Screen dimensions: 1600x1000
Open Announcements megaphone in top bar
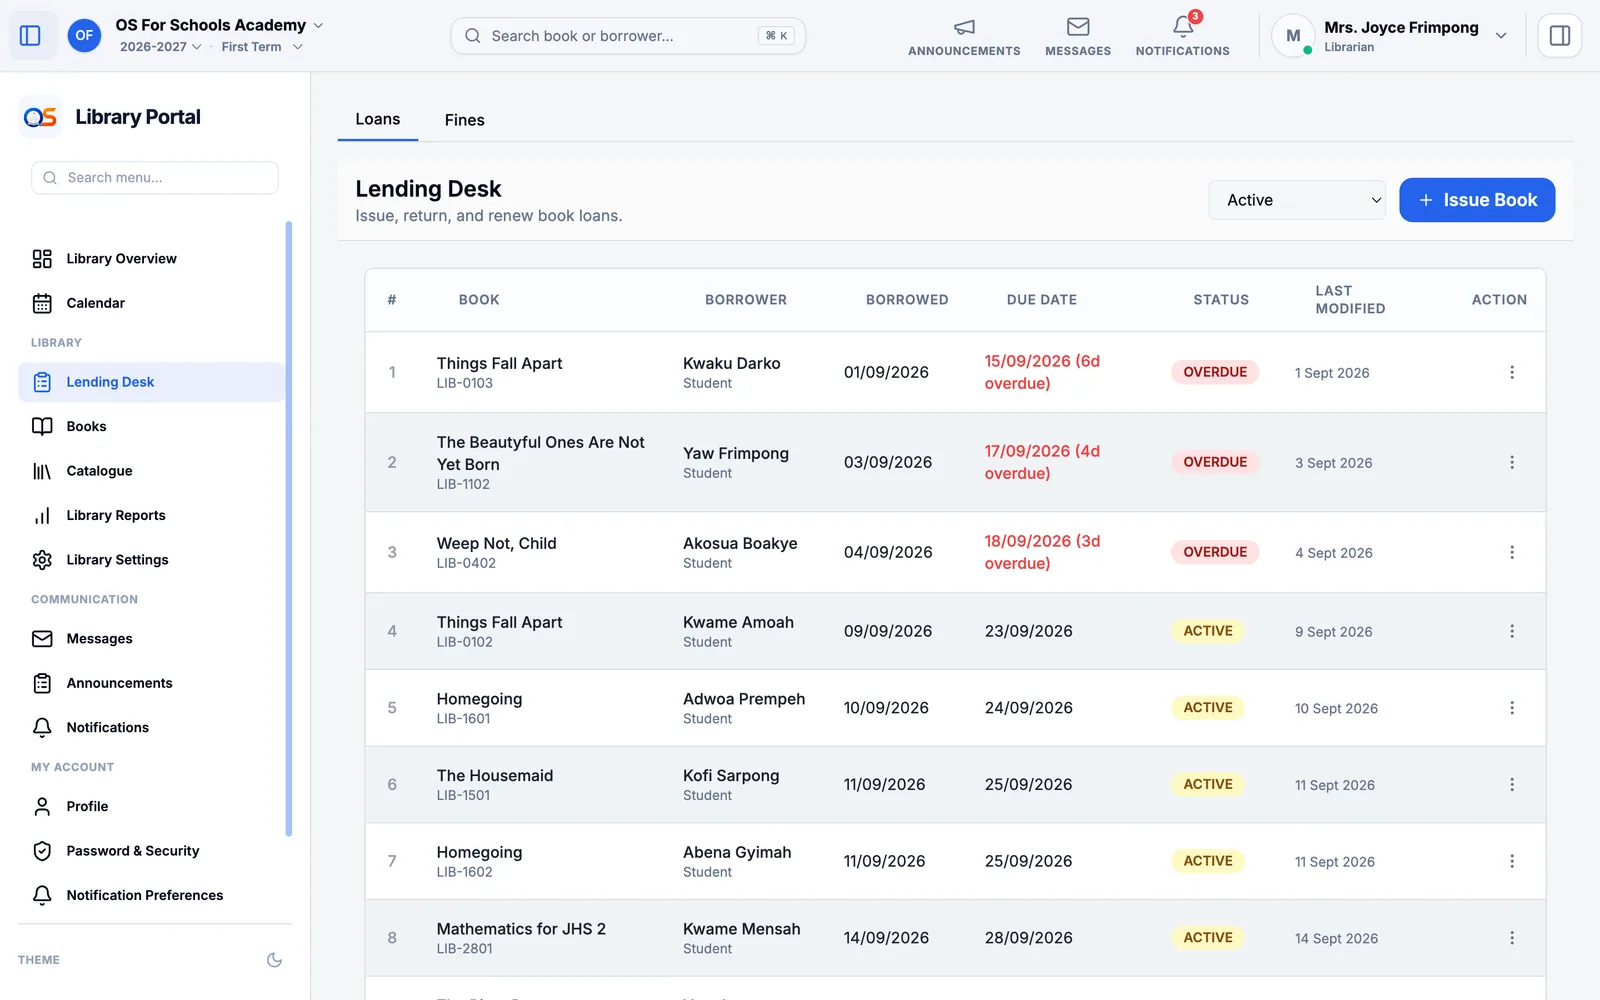[964, 36]
